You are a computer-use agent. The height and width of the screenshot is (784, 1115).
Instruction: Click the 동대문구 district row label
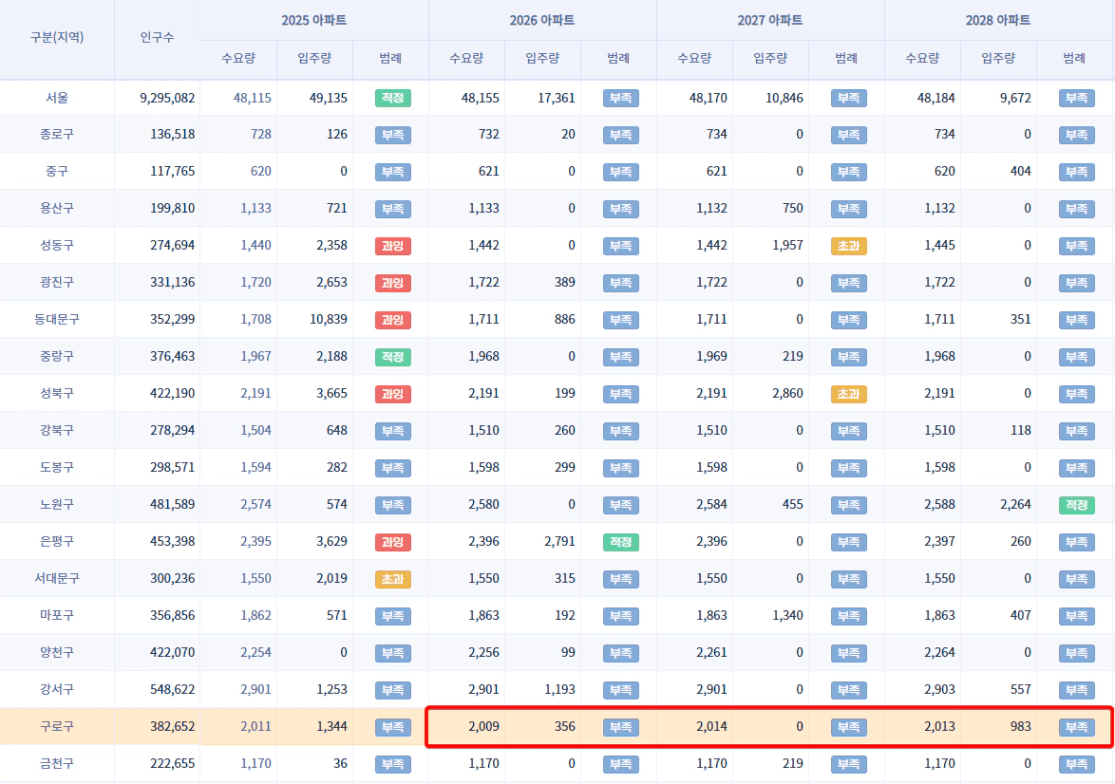click(x=57, y=319)
